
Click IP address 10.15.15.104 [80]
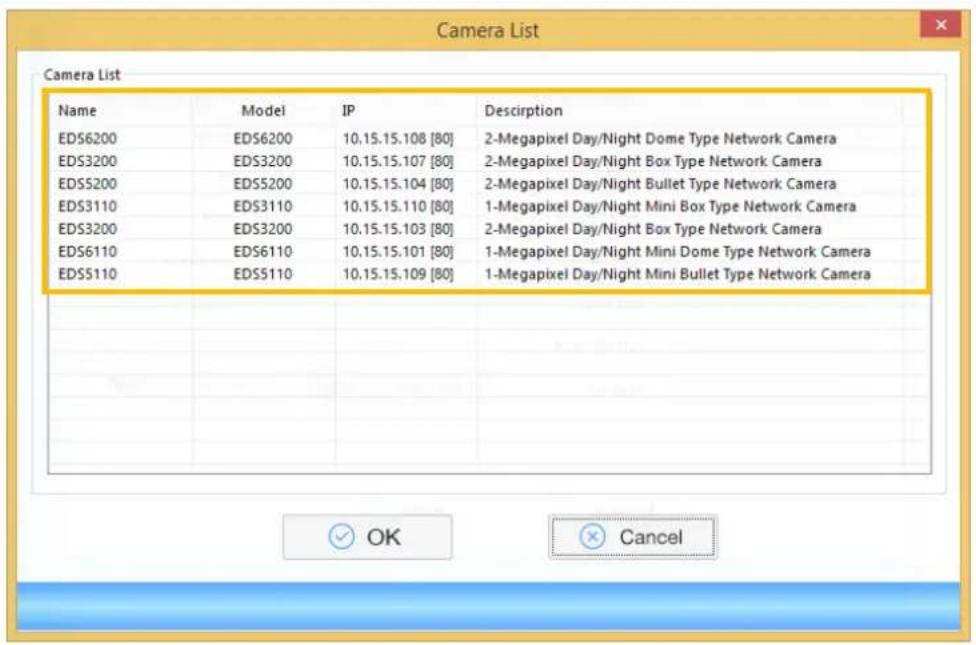[x=398, y=184]
